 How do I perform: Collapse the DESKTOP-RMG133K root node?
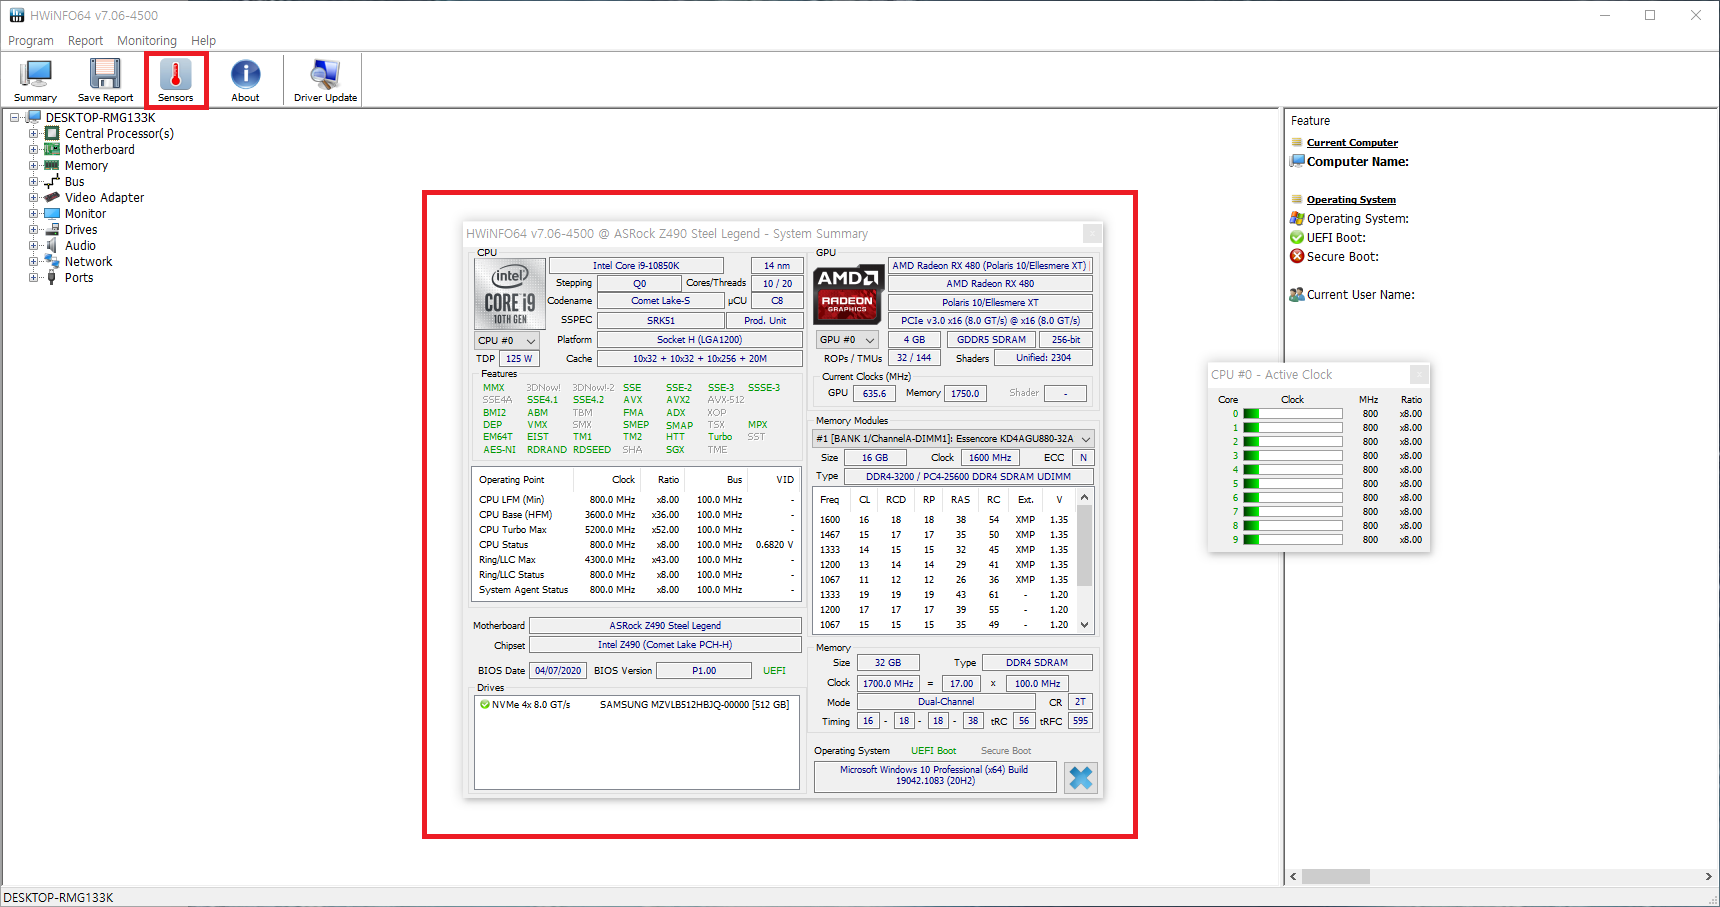point(14,117)
